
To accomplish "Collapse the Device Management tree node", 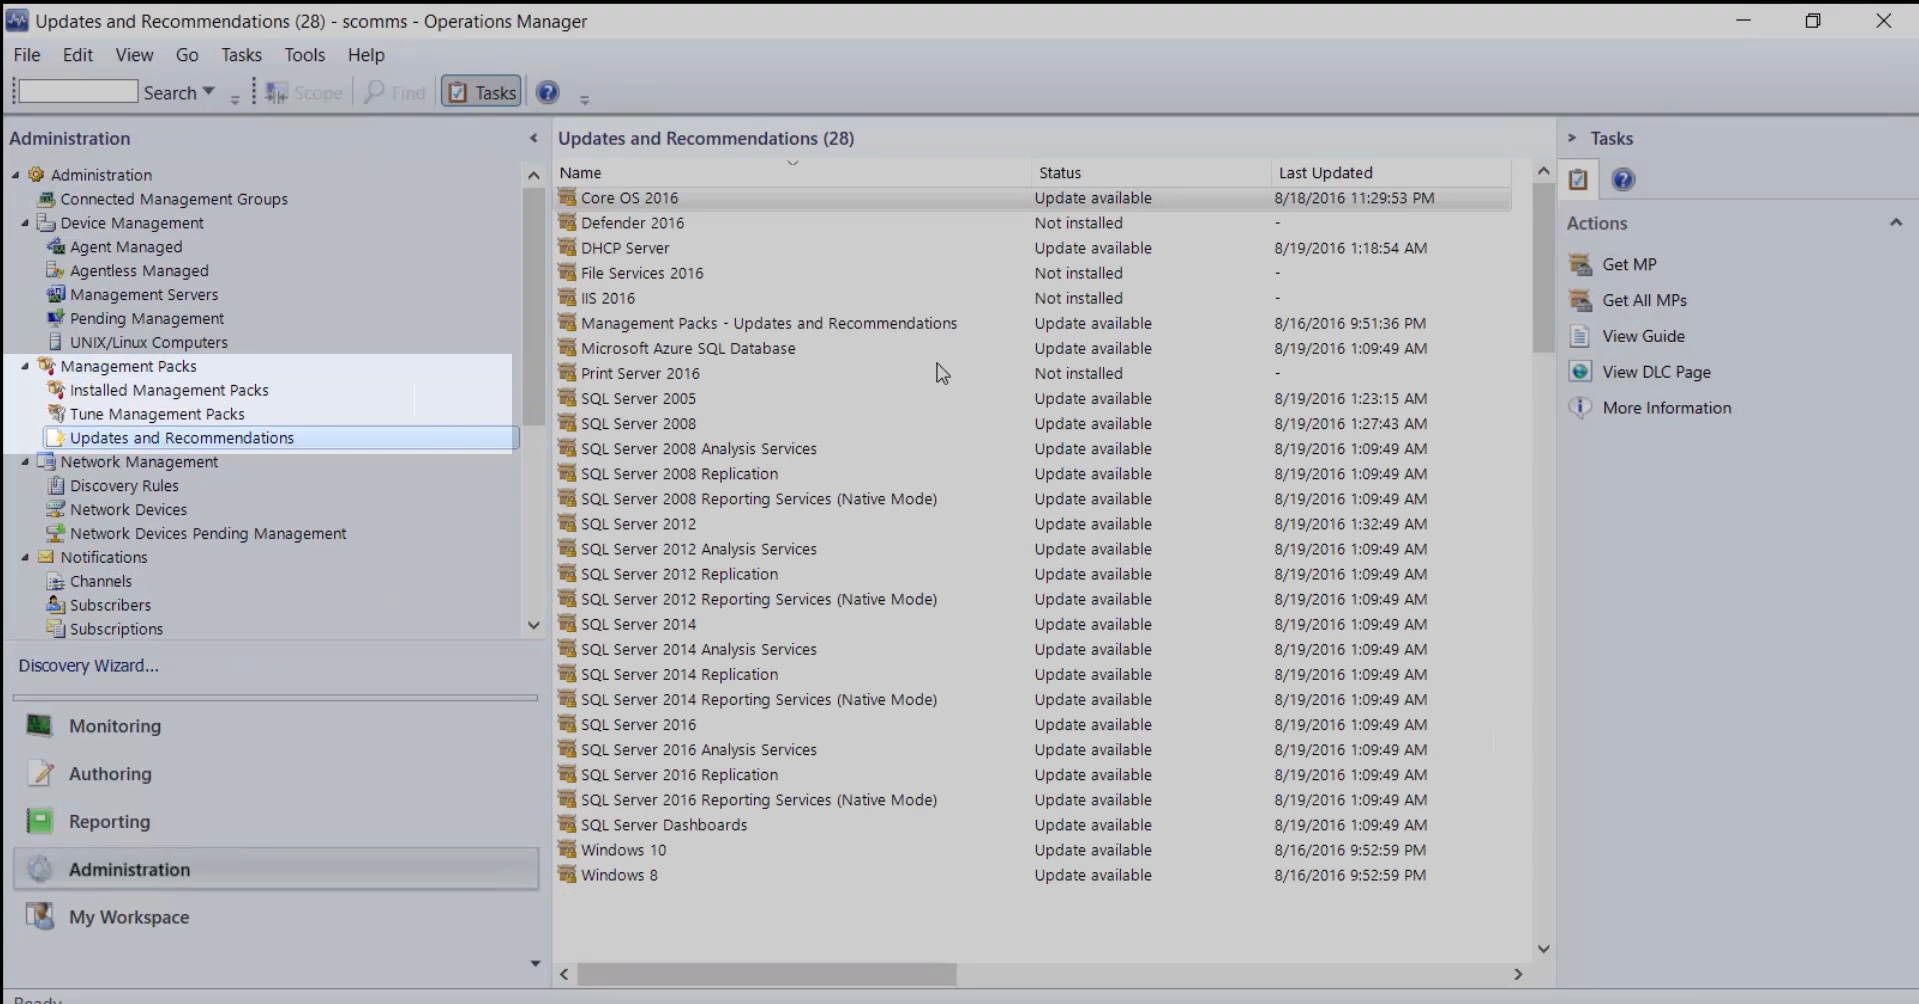I will 25,223.
